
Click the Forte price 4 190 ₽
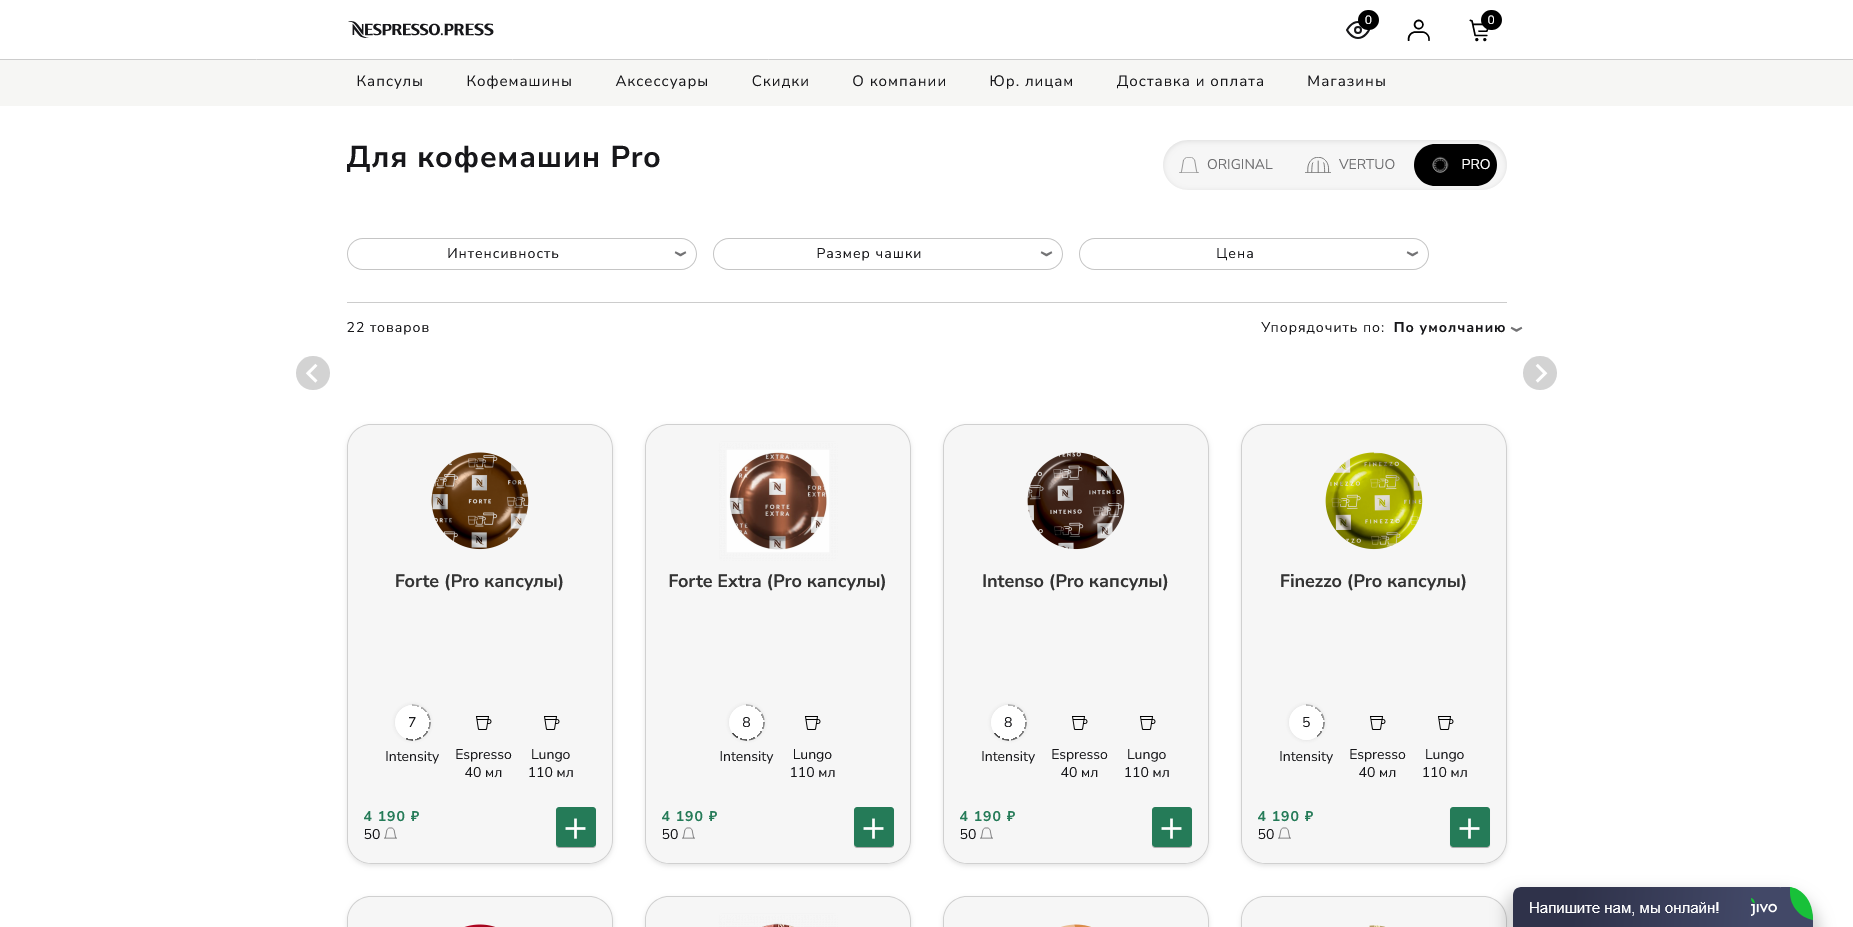click(391, 816)
